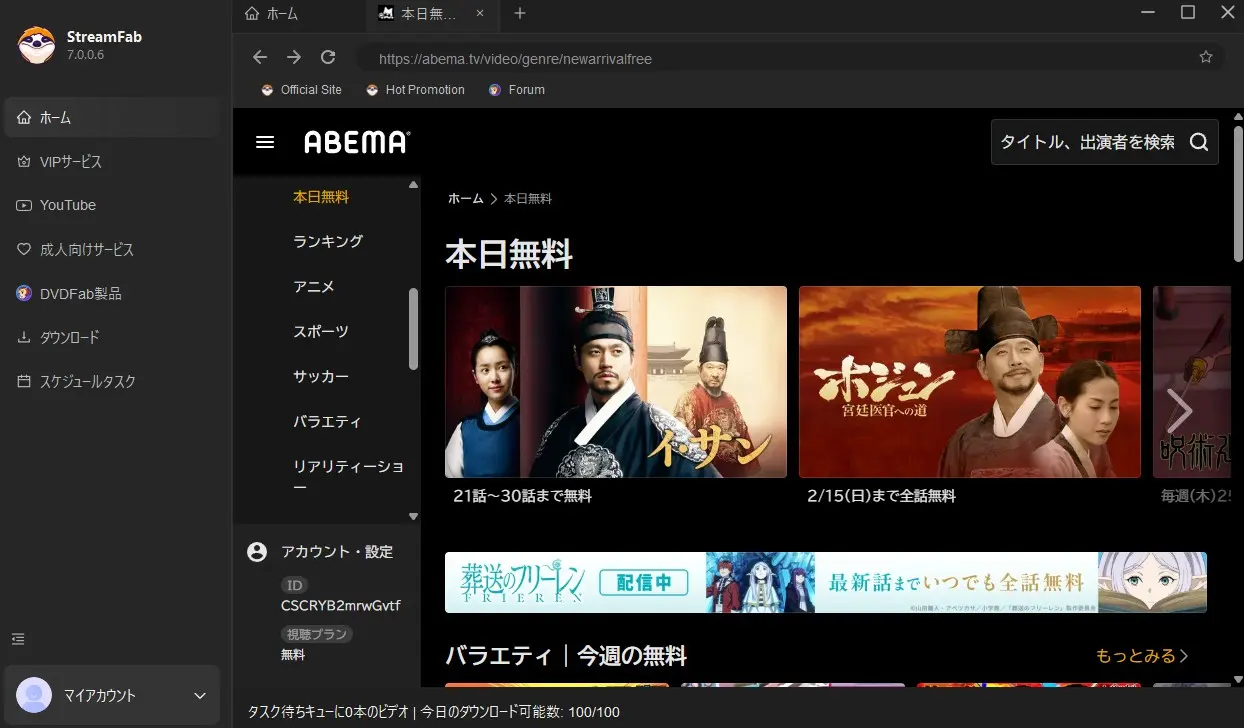Reload the page with refresh icon

click(x=328, y=57)
